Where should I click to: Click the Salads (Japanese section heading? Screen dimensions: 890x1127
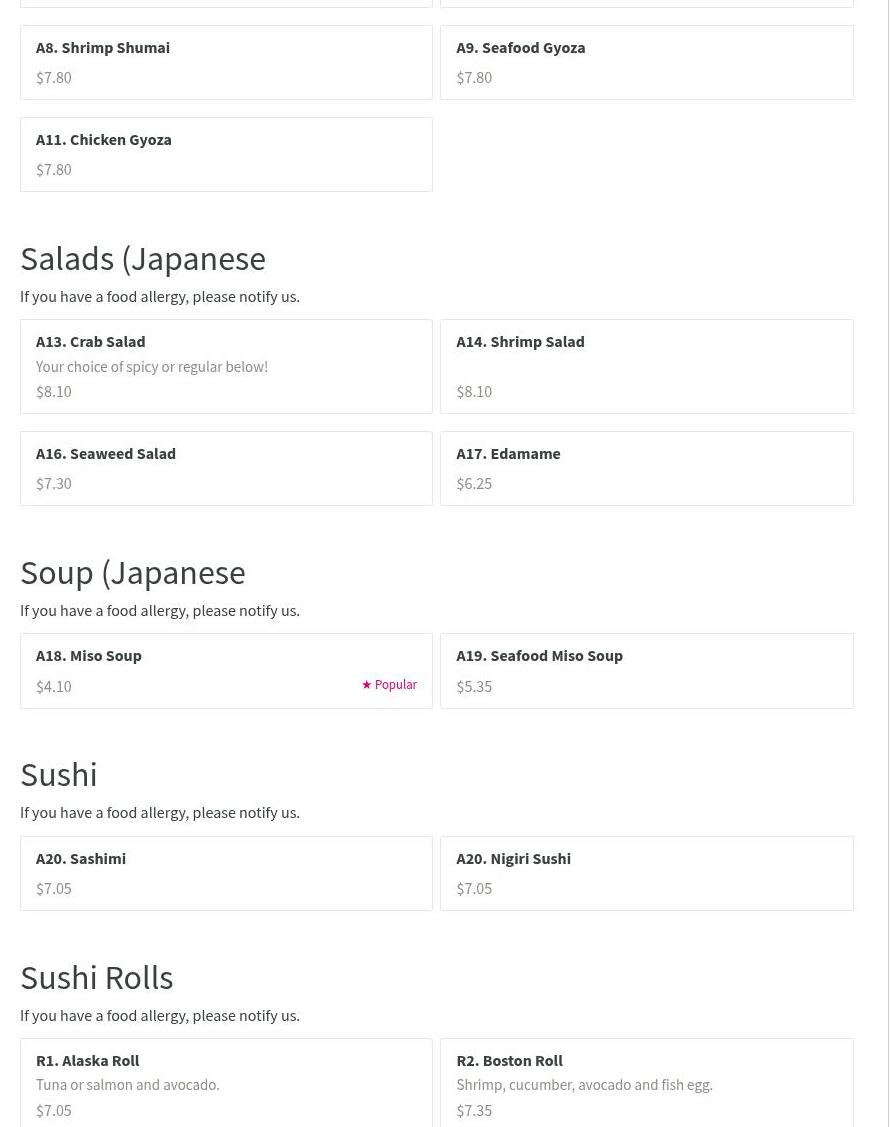click(x=143, y=258)
